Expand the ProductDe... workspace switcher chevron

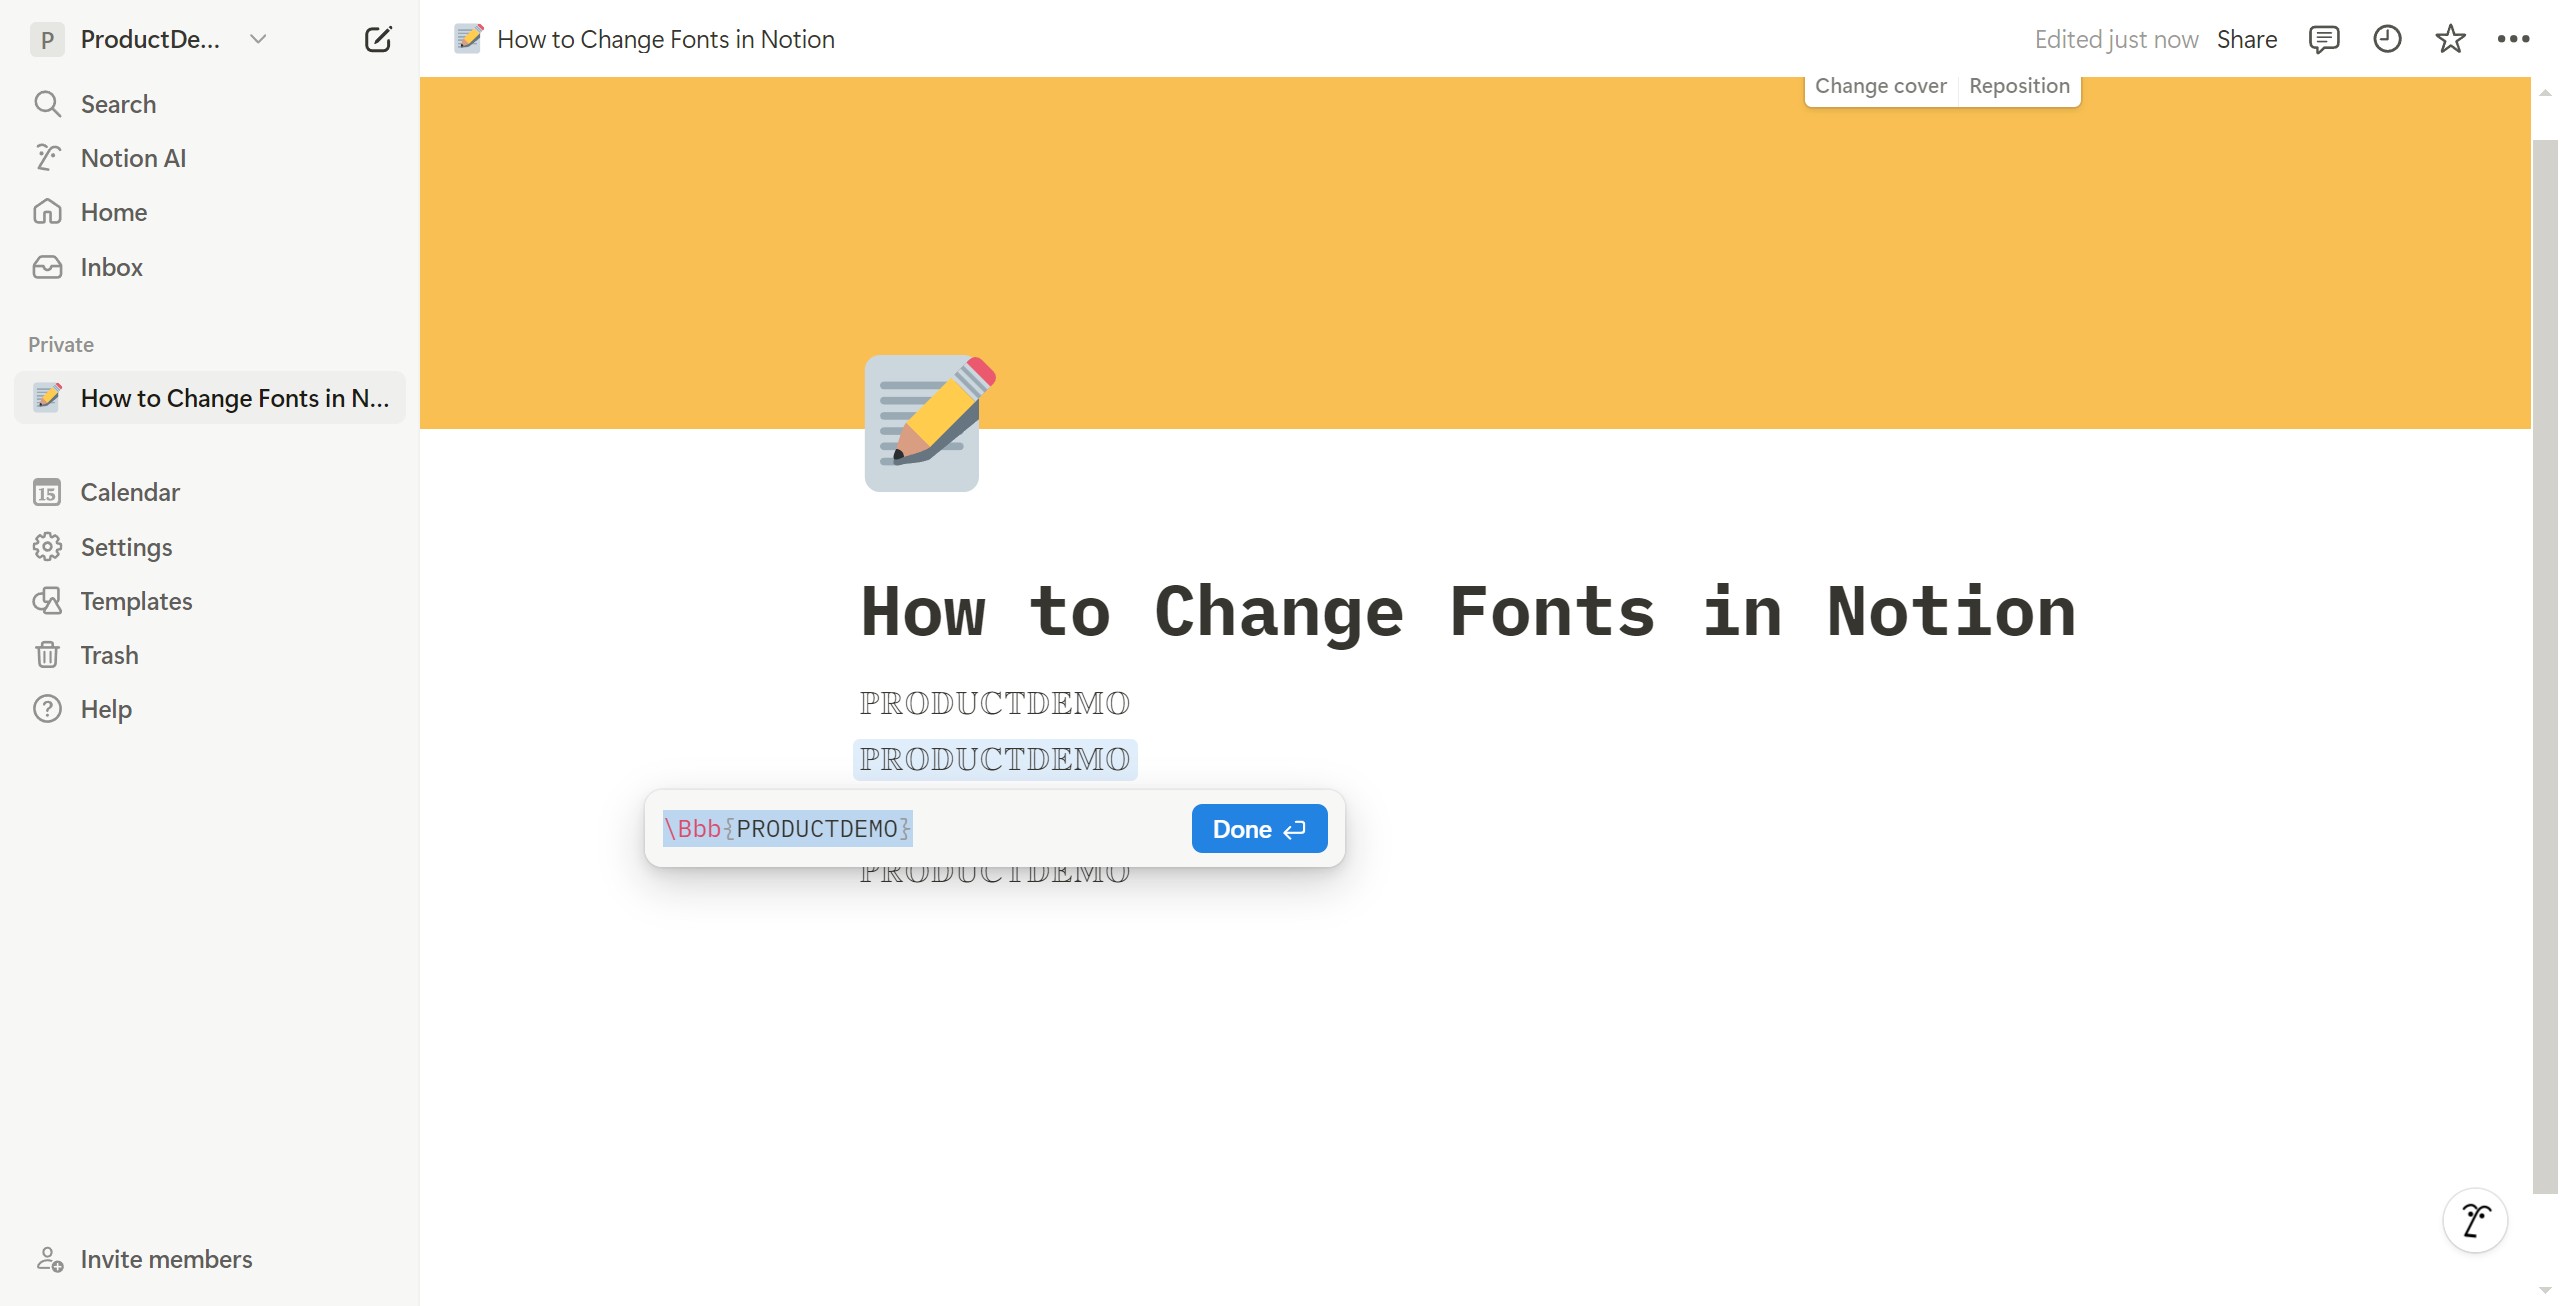point(258,39)
